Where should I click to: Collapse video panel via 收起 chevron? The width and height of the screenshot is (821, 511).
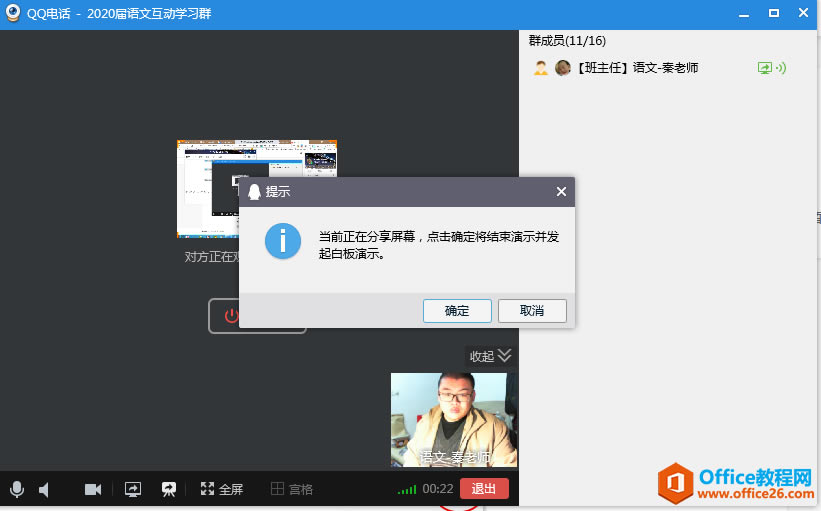(x=490, y=356)
